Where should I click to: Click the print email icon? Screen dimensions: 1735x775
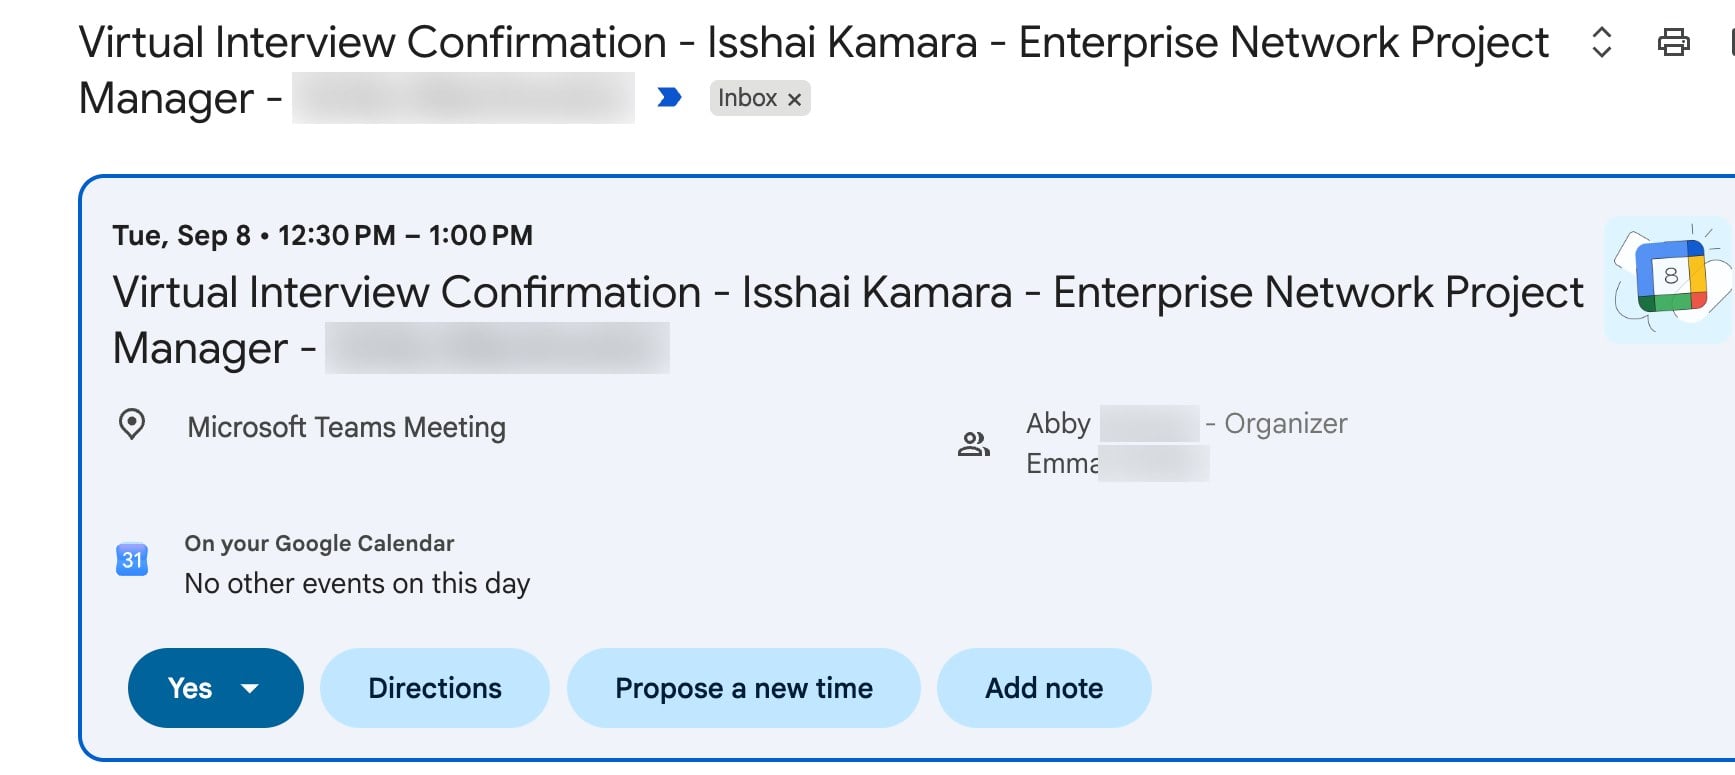tap(1673, 42)
